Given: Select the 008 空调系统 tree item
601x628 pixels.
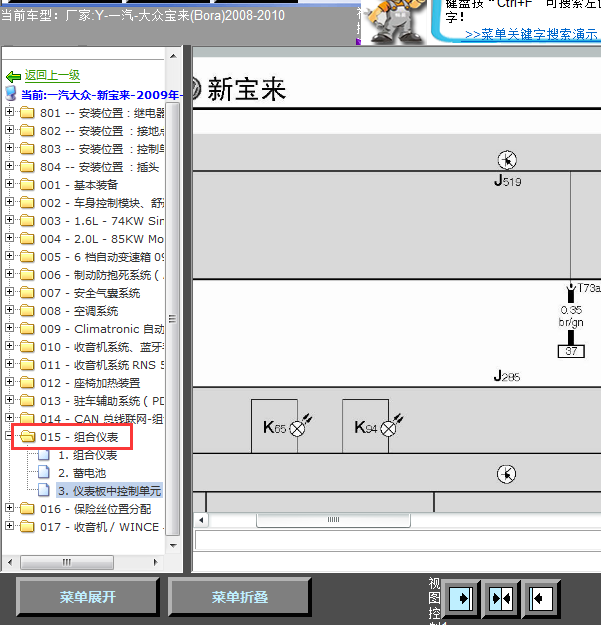Looking at the screenshot, I should pos(79,311).
